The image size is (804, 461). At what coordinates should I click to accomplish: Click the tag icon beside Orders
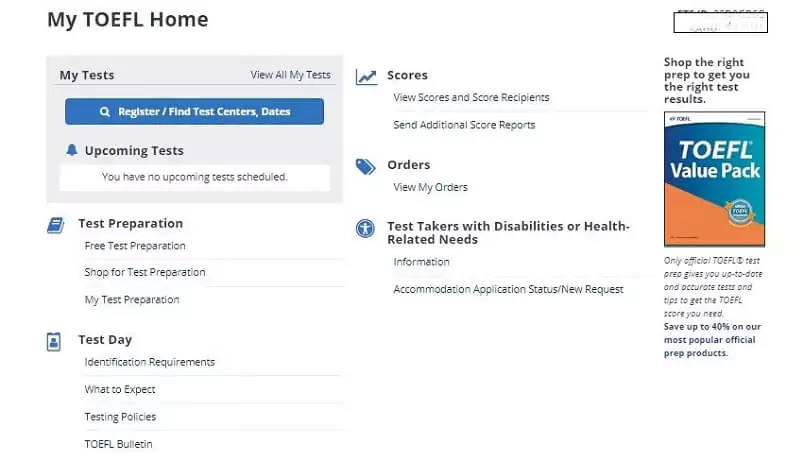coord(366,166)
